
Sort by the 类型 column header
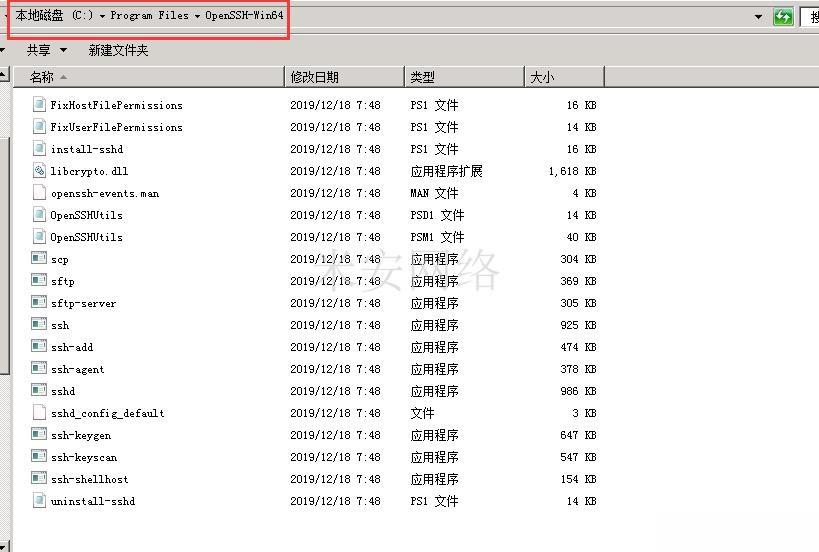(x=464, y=77)
